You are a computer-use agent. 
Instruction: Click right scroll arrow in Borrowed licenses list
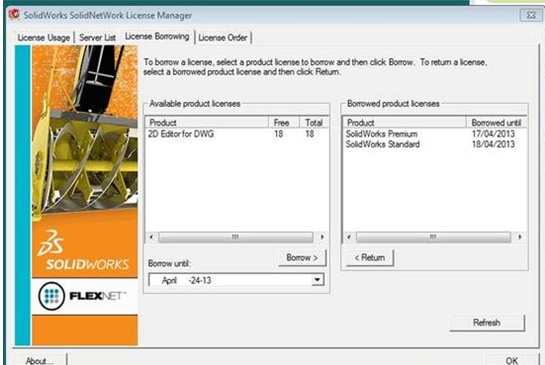pos(520,237)
